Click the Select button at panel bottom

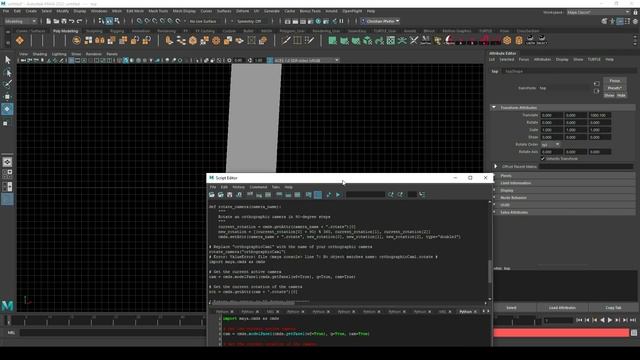(x=511, y=308)
